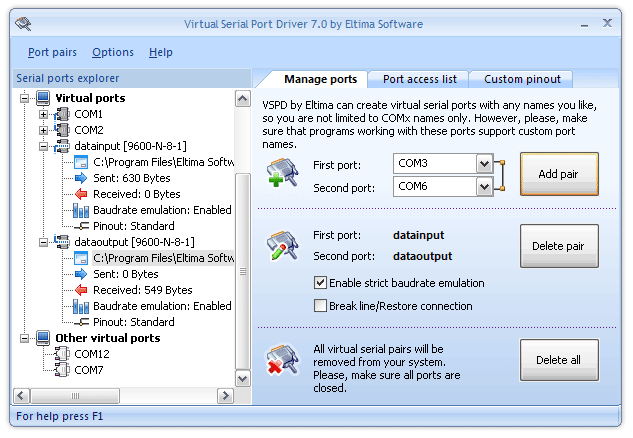Viewport: 633px width, 438px height.
Task: Expand the COM2 tree node
Action: click(43, 130)
